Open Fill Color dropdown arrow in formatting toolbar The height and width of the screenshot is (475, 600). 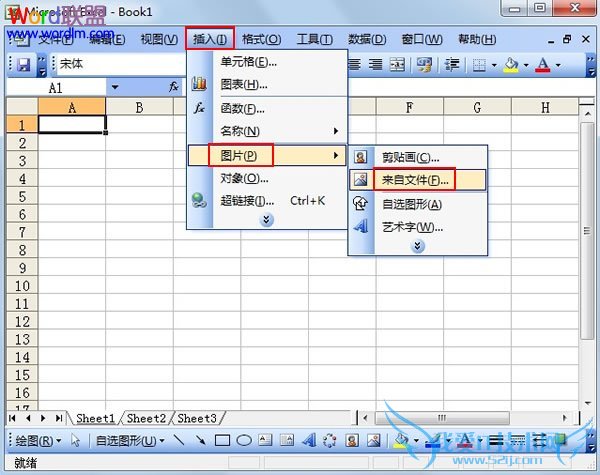click(526, 65)
